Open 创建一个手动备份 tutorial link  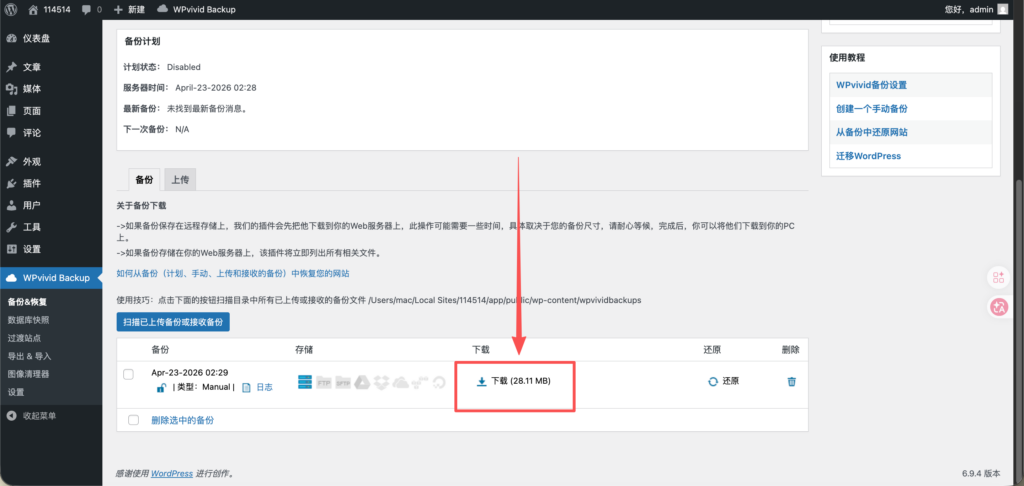pyautogui.click(x=871, y=108)
